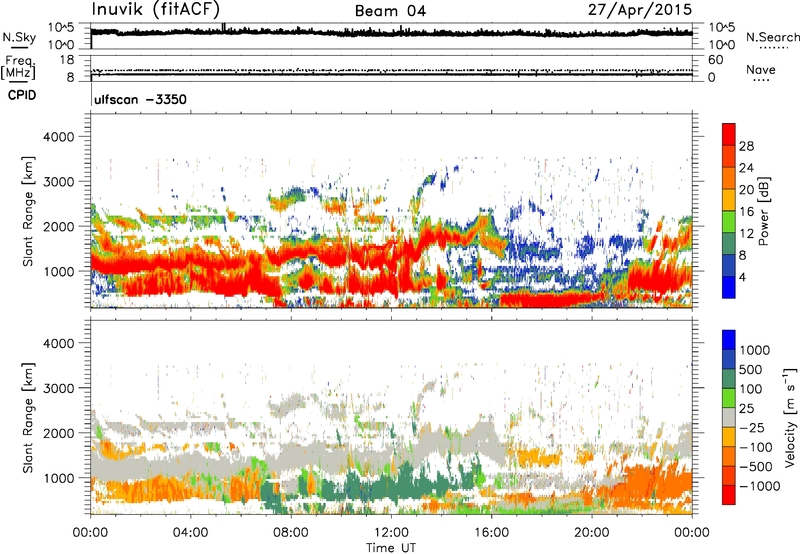Screen dimensions: 800x554
Task: Click the 'Freq. [MHz]' axis label
Action: (18, 67)
